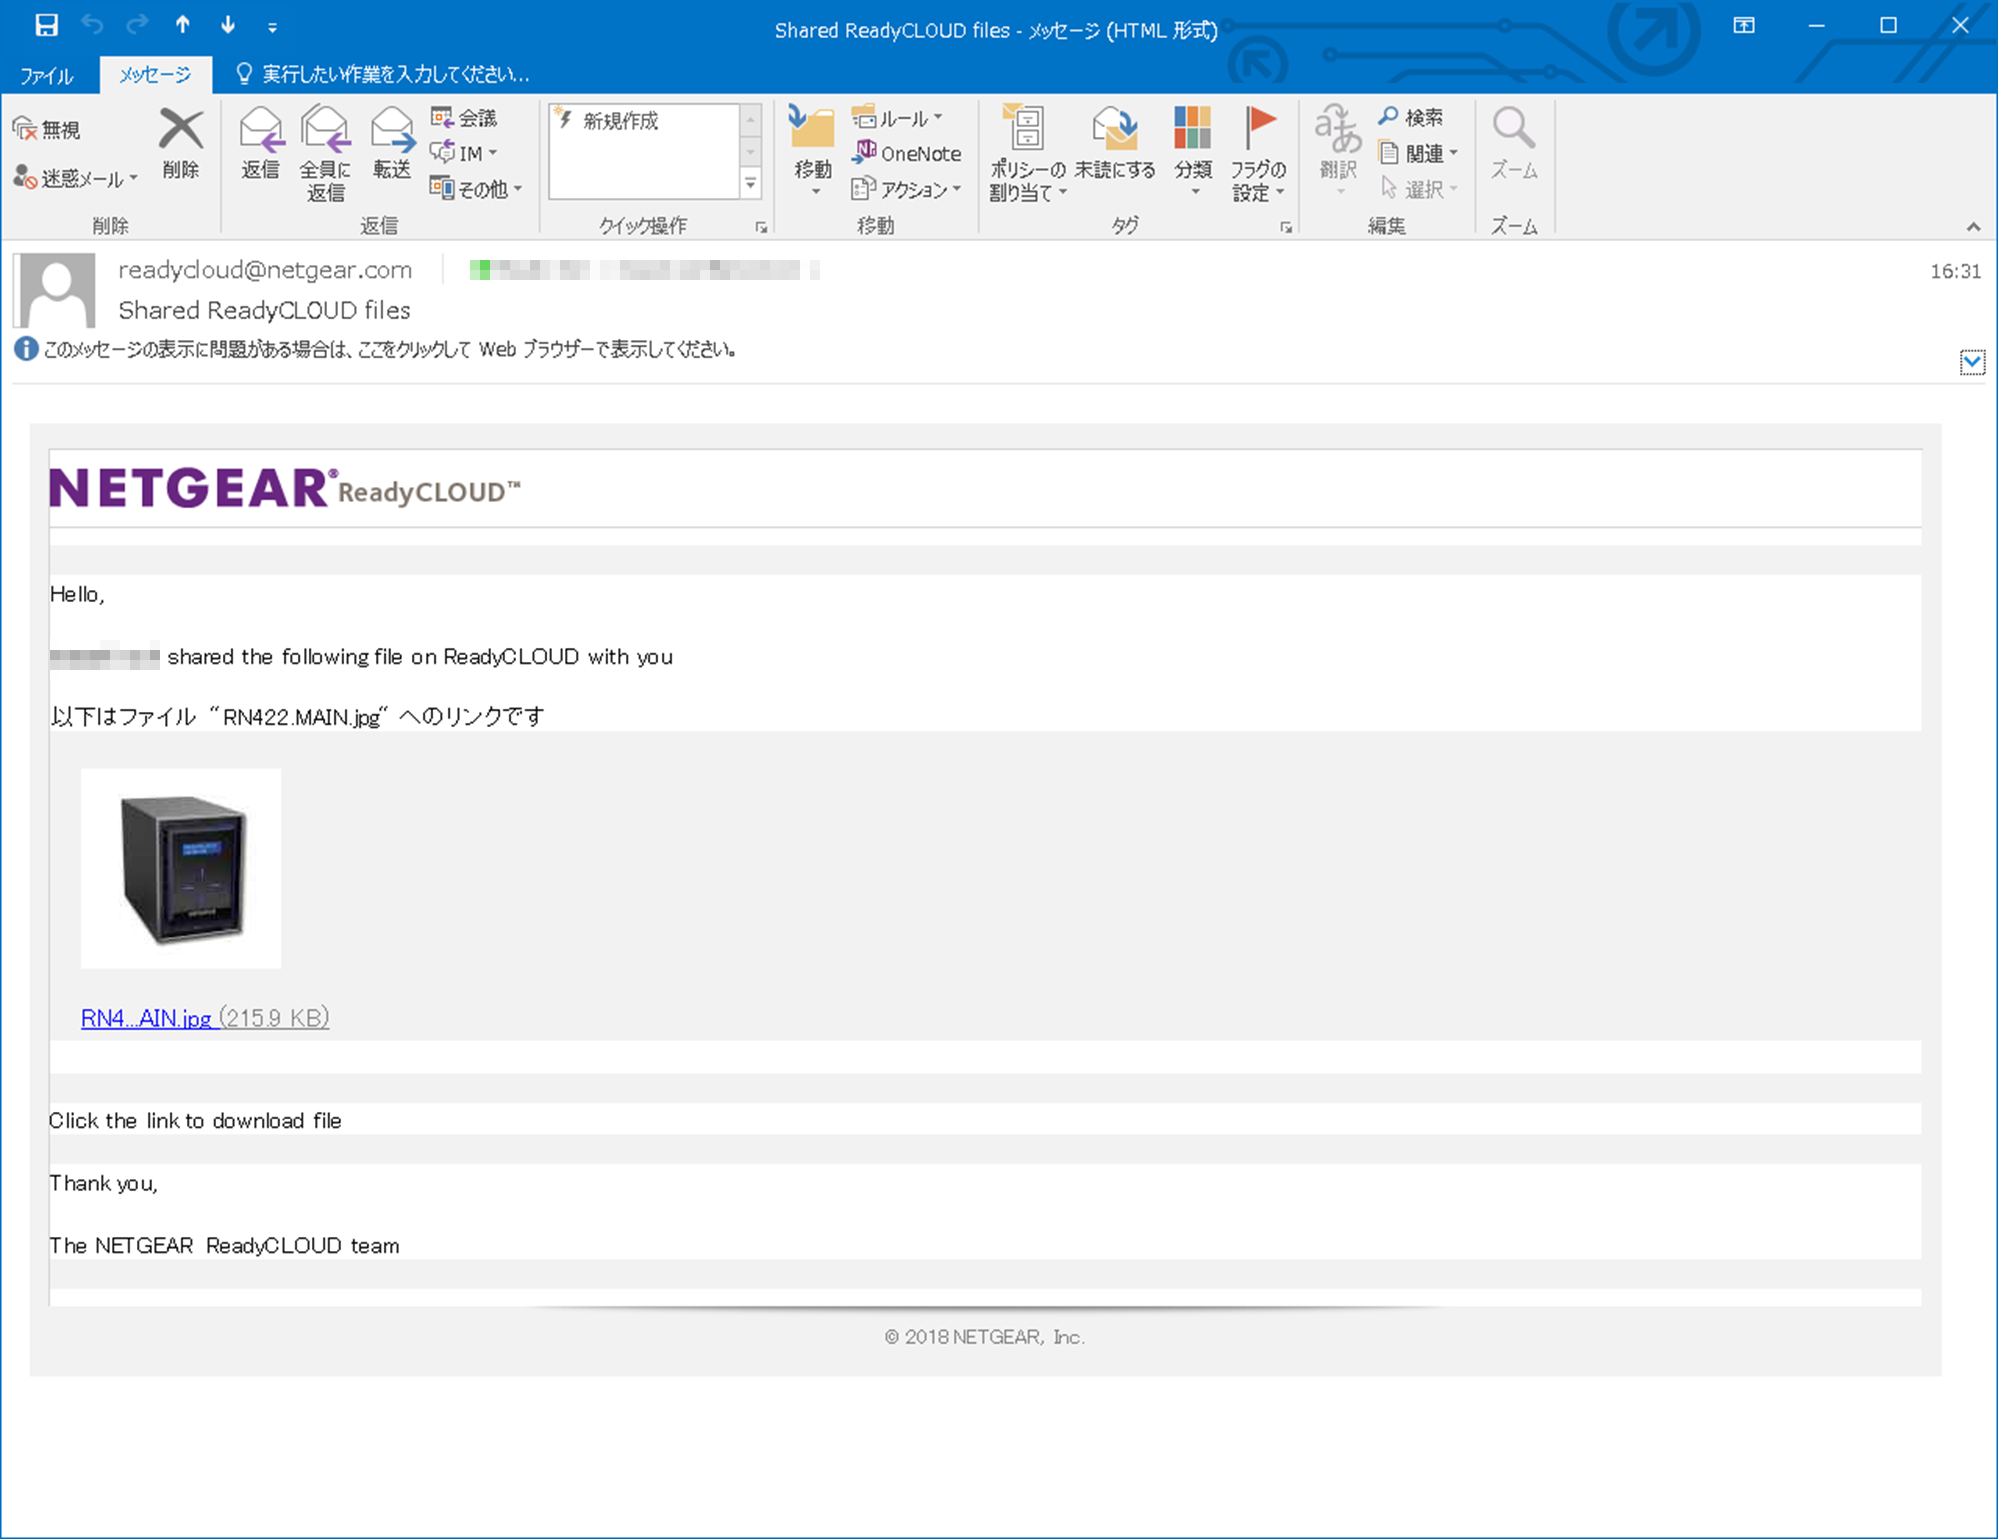Click the NETGEAR ReadyCLOUD logo
The image size is (1998, 1539).
(x=285, y=489)
